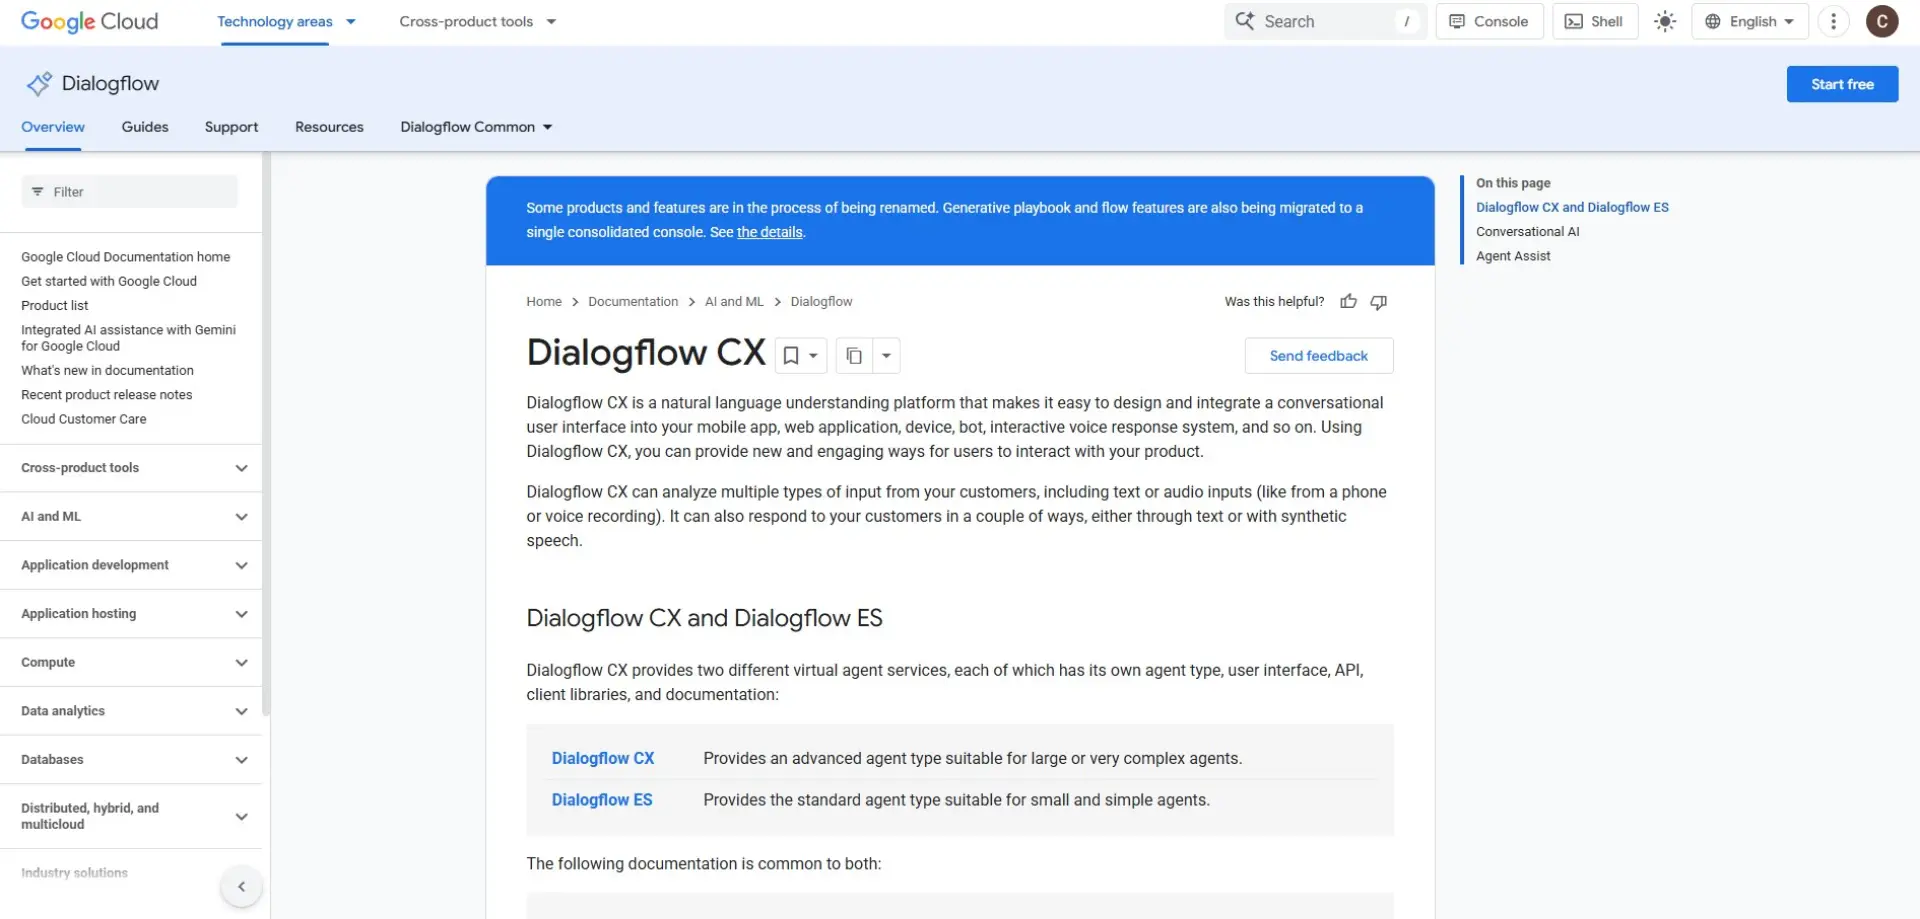Click the left sidebar scrollbar
Viewport: 1920px width, 919px height.
click(x=266, y=435)
